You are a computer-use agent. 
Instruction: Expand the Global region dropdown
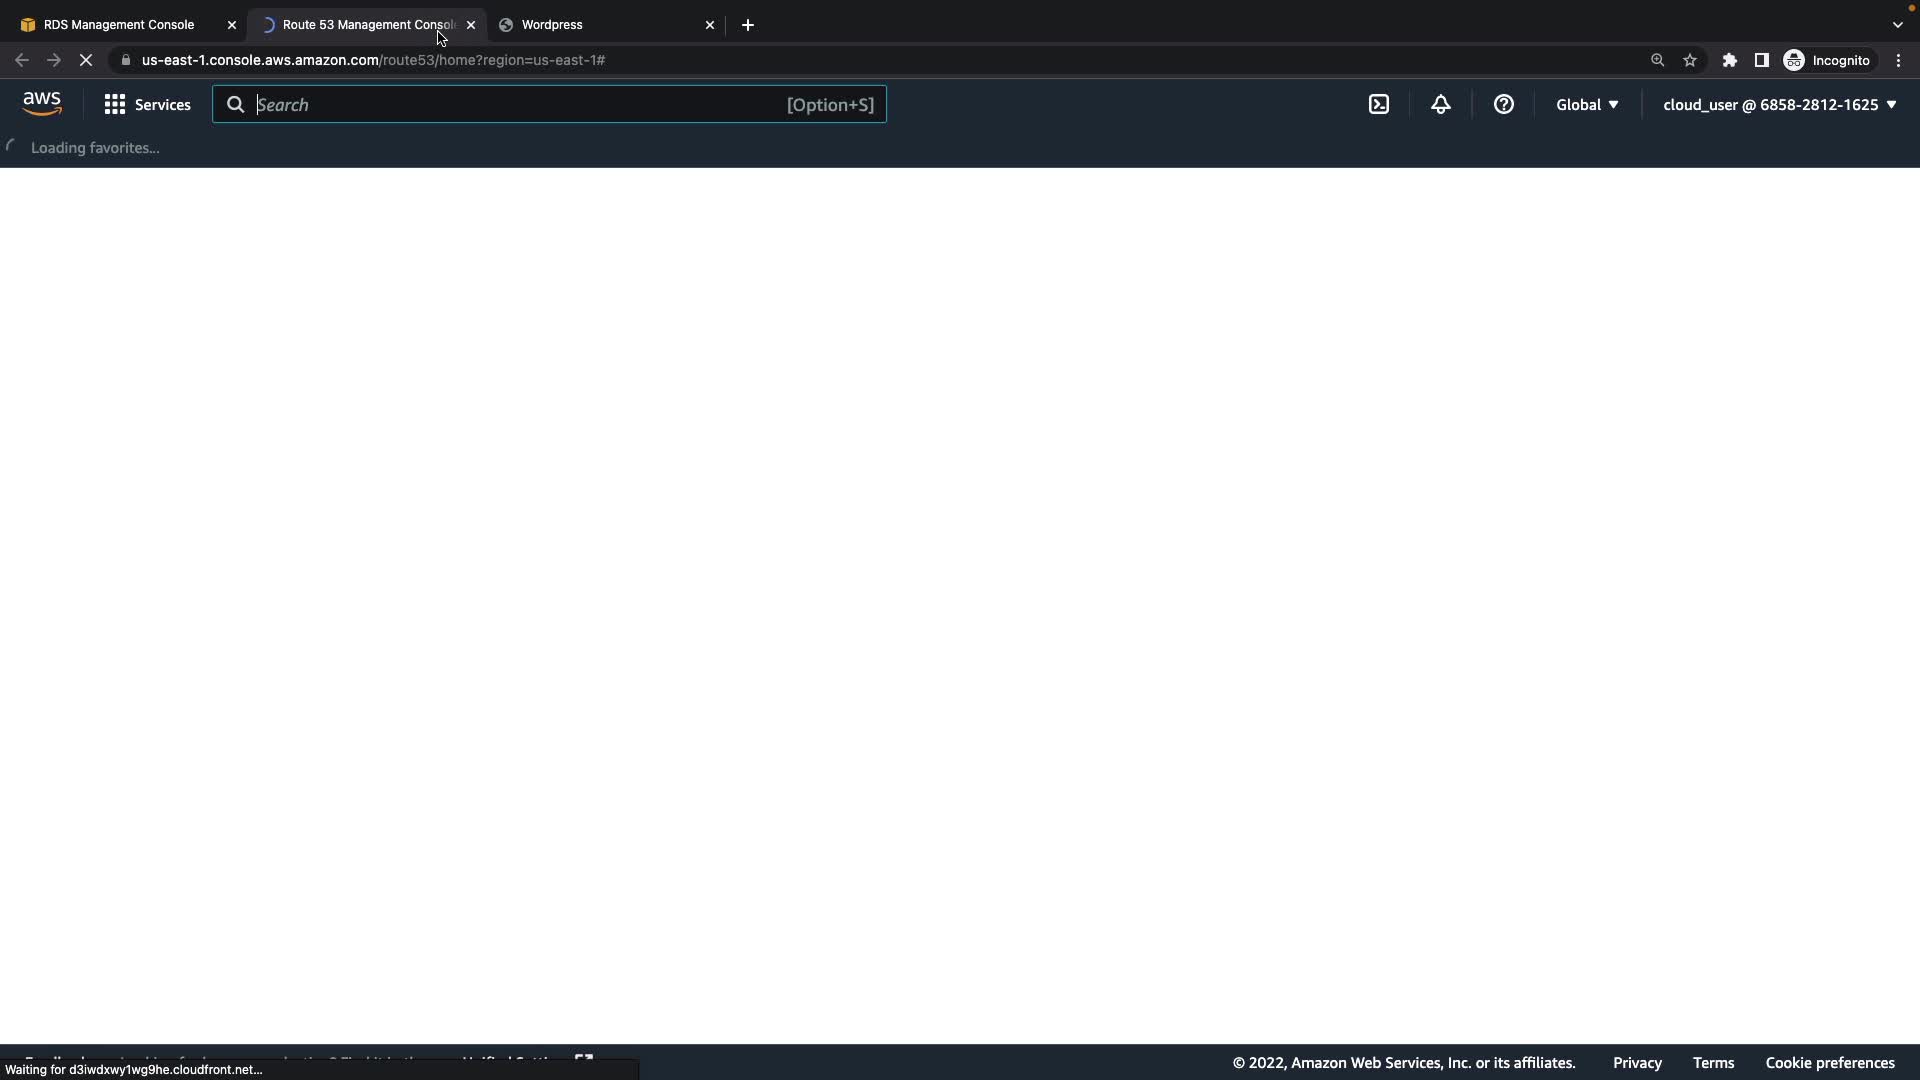pyautogui.click(x=1586, y=104)
